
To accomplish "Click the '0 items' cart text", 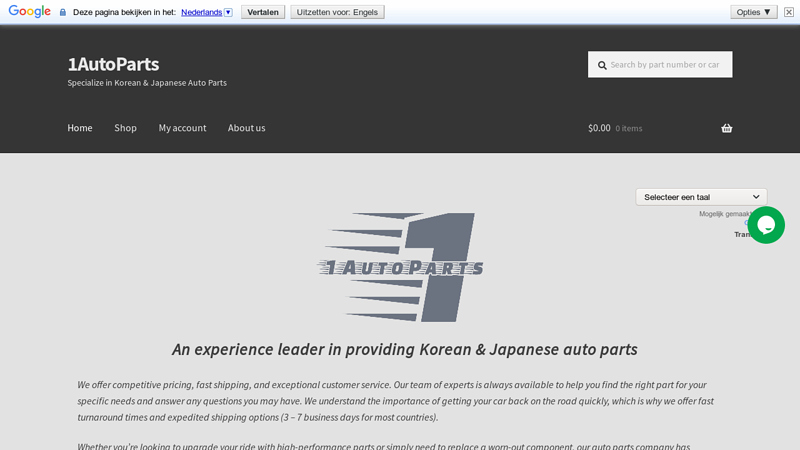I will tap(629, 129).
